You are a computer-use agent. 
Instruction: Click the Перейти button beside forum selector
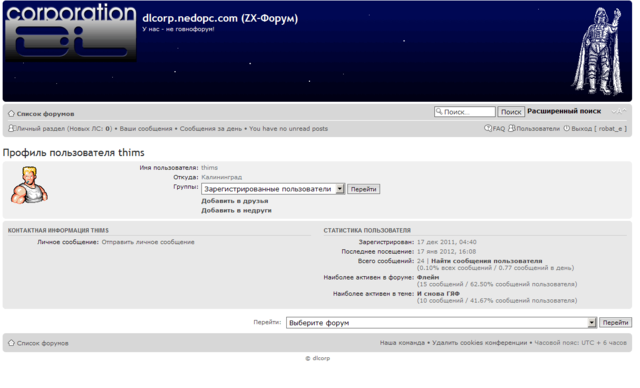click(615, 322)
